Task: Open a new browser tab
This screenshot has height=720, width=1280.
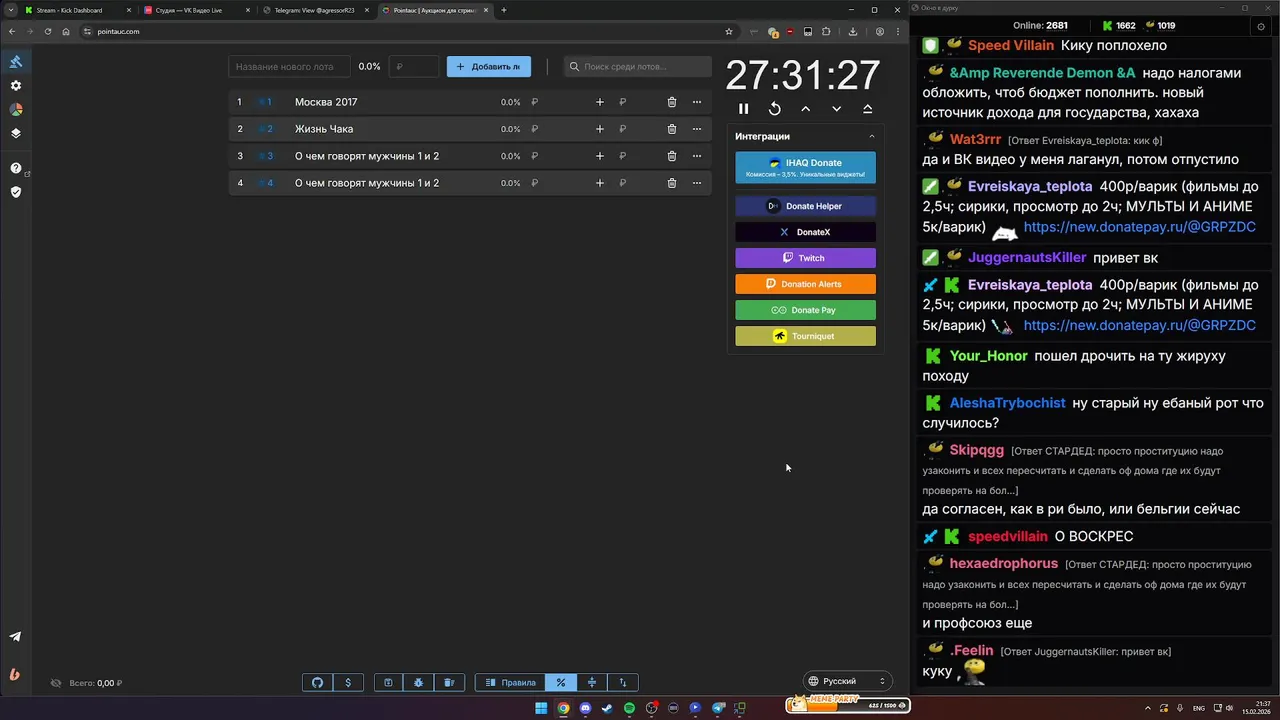Action: [x=504, y=10]
